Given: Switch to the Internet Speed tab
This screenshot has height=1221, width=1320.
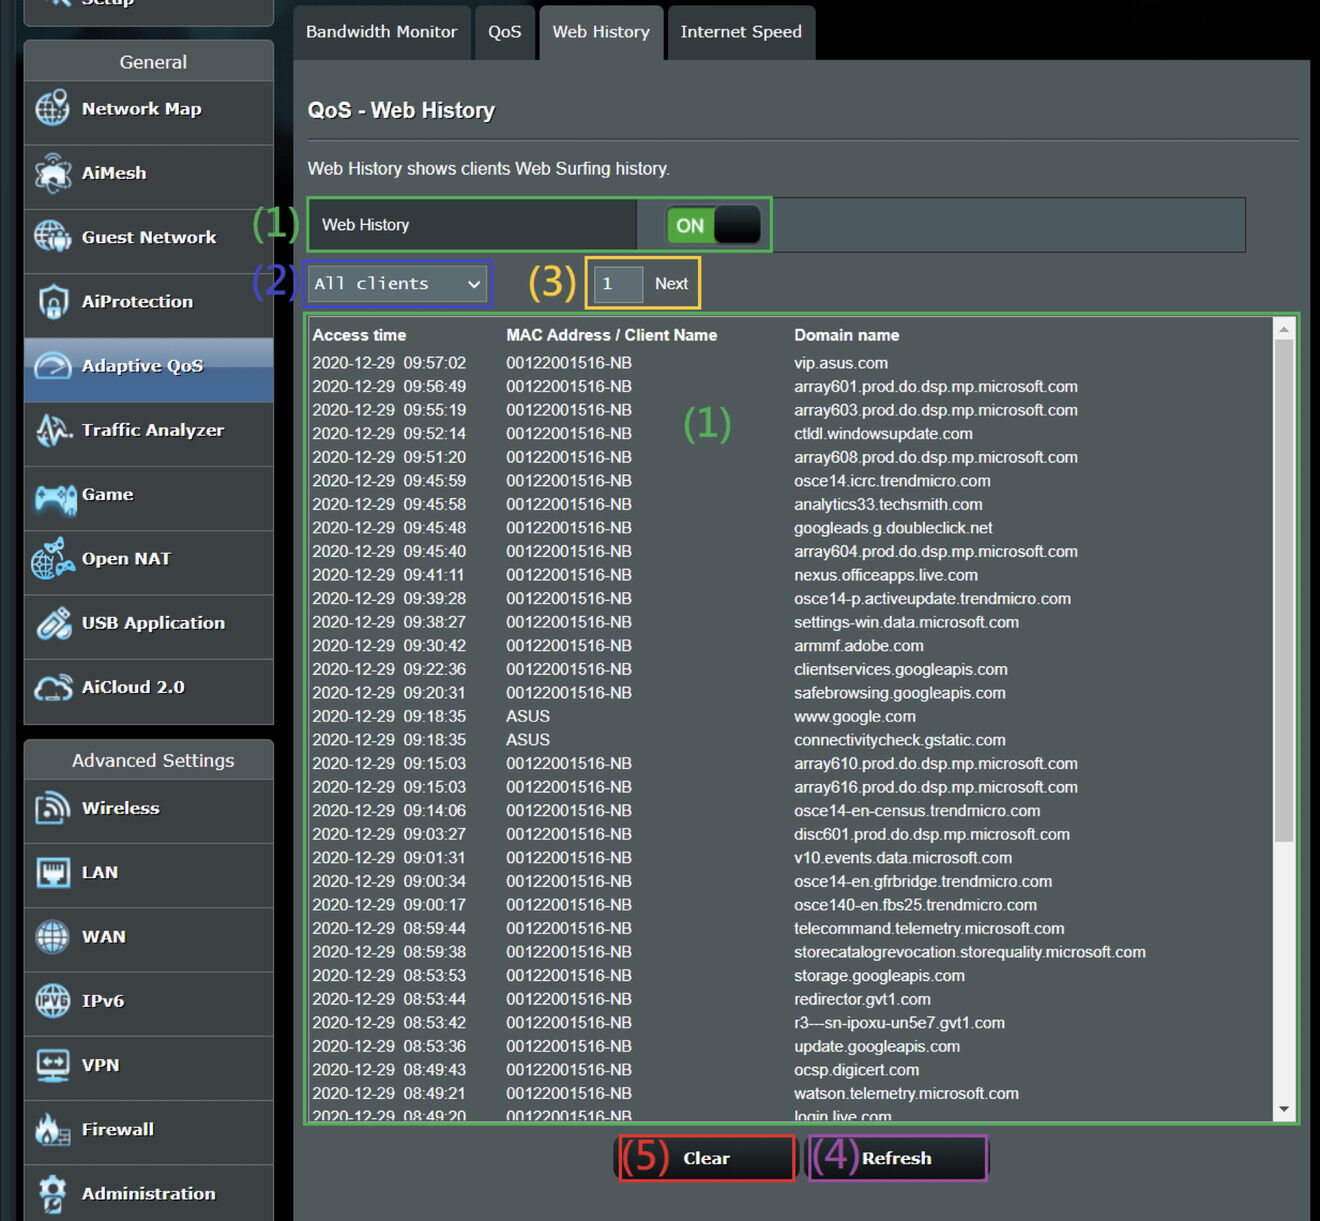Looking at the screenshot, I should pyautogui.click(x=741, y=32).
